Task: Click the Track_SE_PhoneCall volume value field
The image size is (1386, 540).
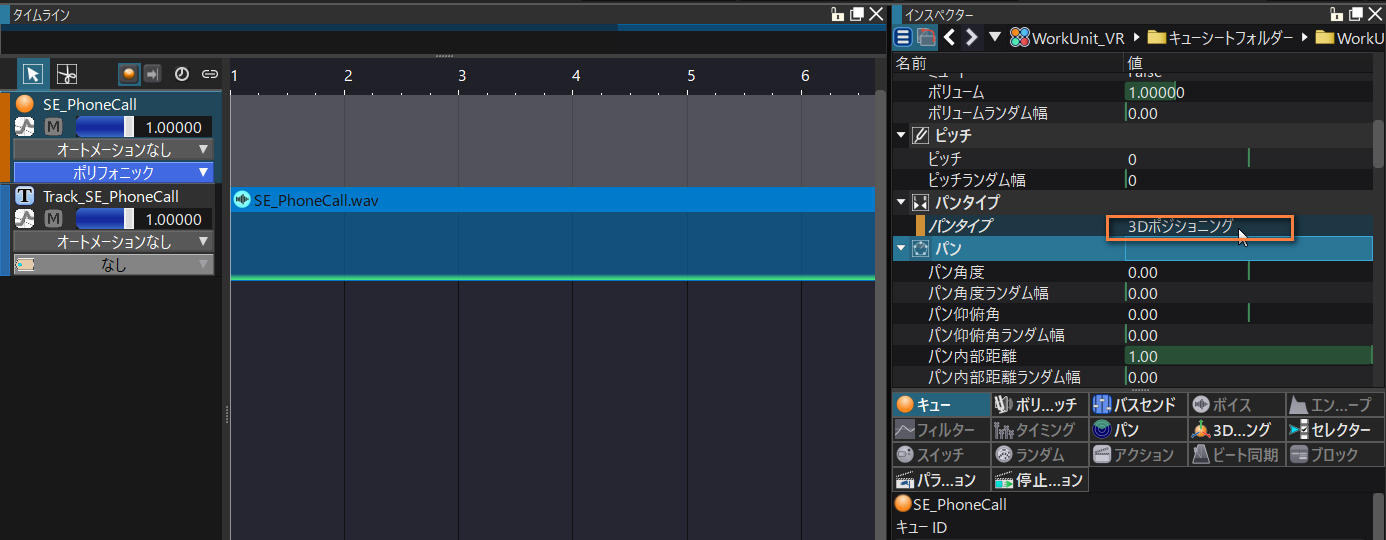Action: coord(174,219)
